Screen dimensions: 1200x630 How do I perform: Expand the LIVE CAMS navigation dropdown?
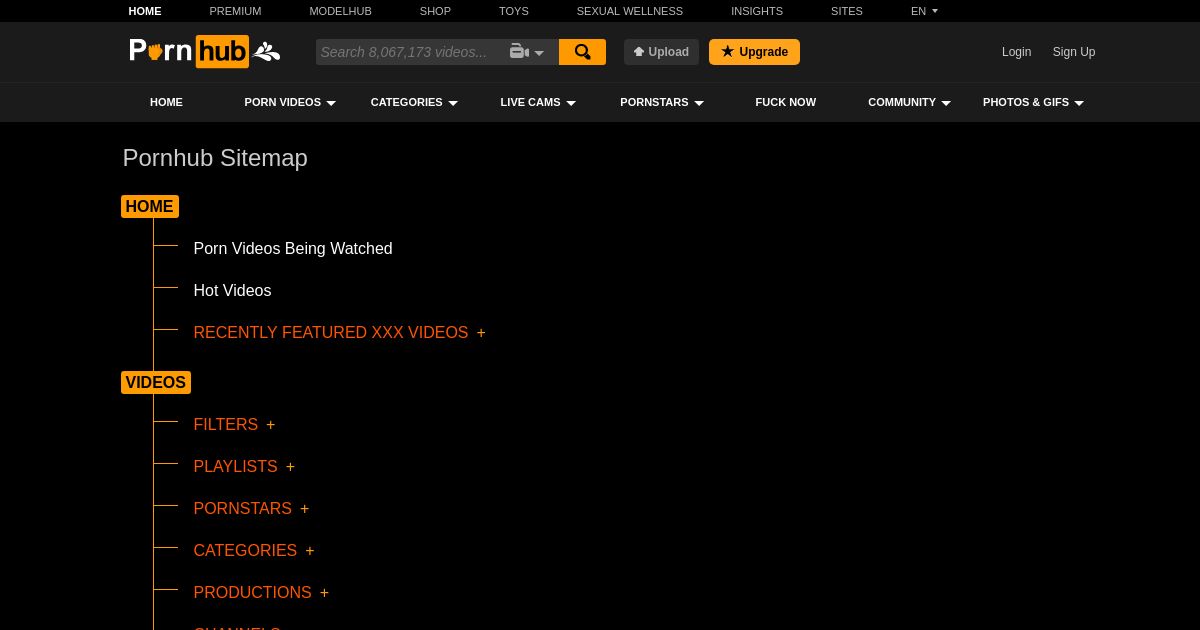(538, 102)
